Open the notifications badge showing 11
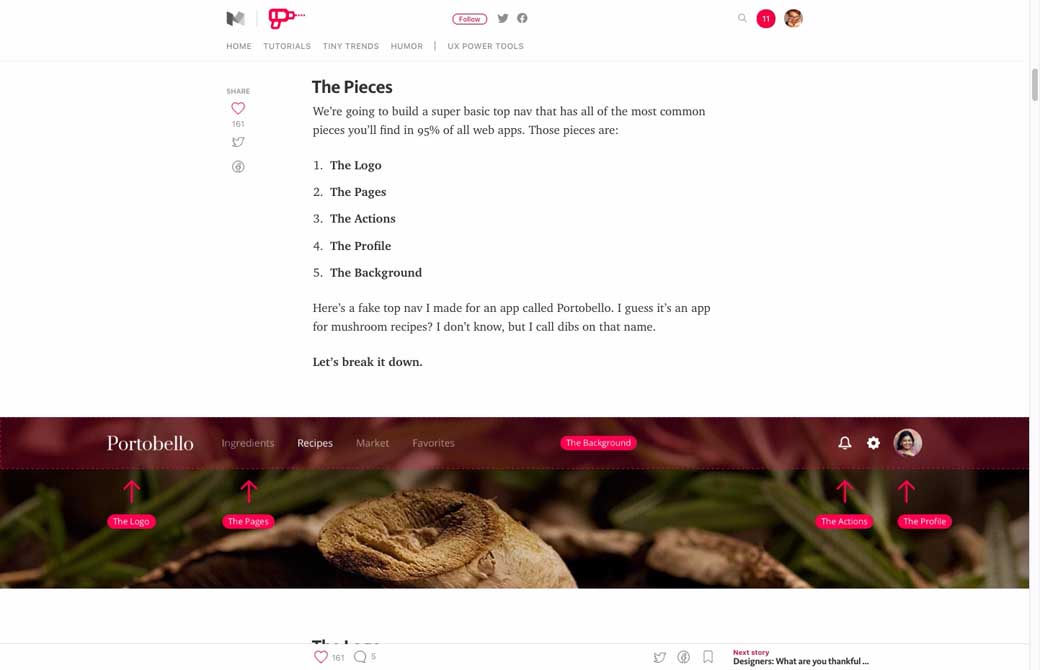 tap(765, 19)
